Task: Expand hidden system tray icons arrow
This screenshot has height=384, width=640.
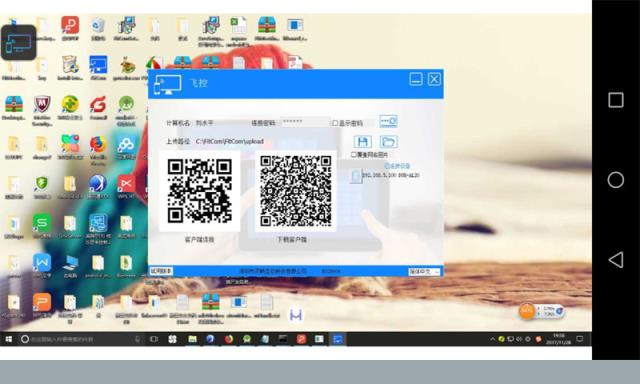Action: [x=493, y=339]
